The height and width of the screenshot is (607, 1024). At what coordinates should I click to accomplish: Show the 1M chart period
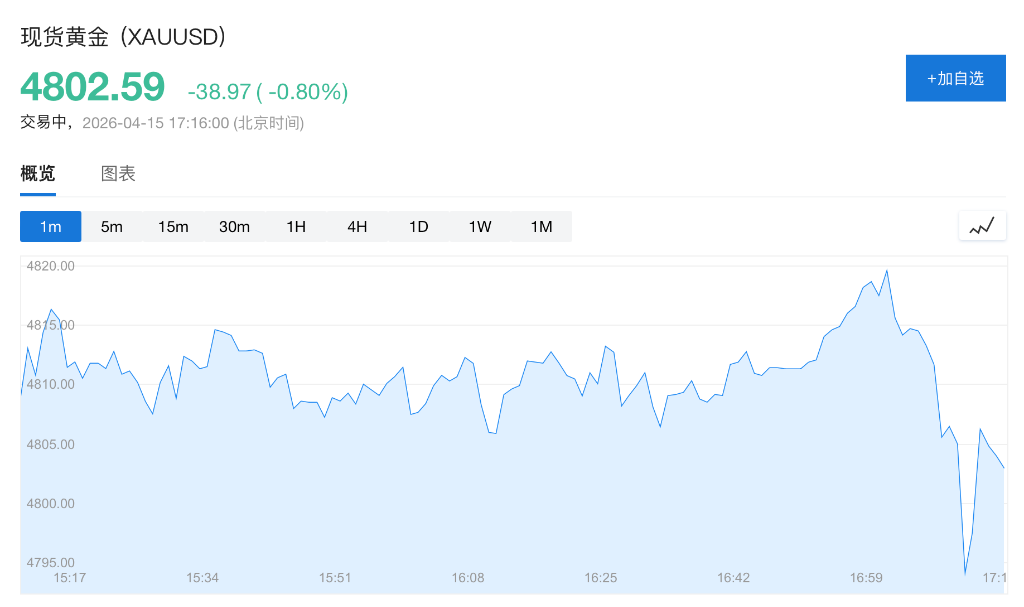tap(541, 227)
